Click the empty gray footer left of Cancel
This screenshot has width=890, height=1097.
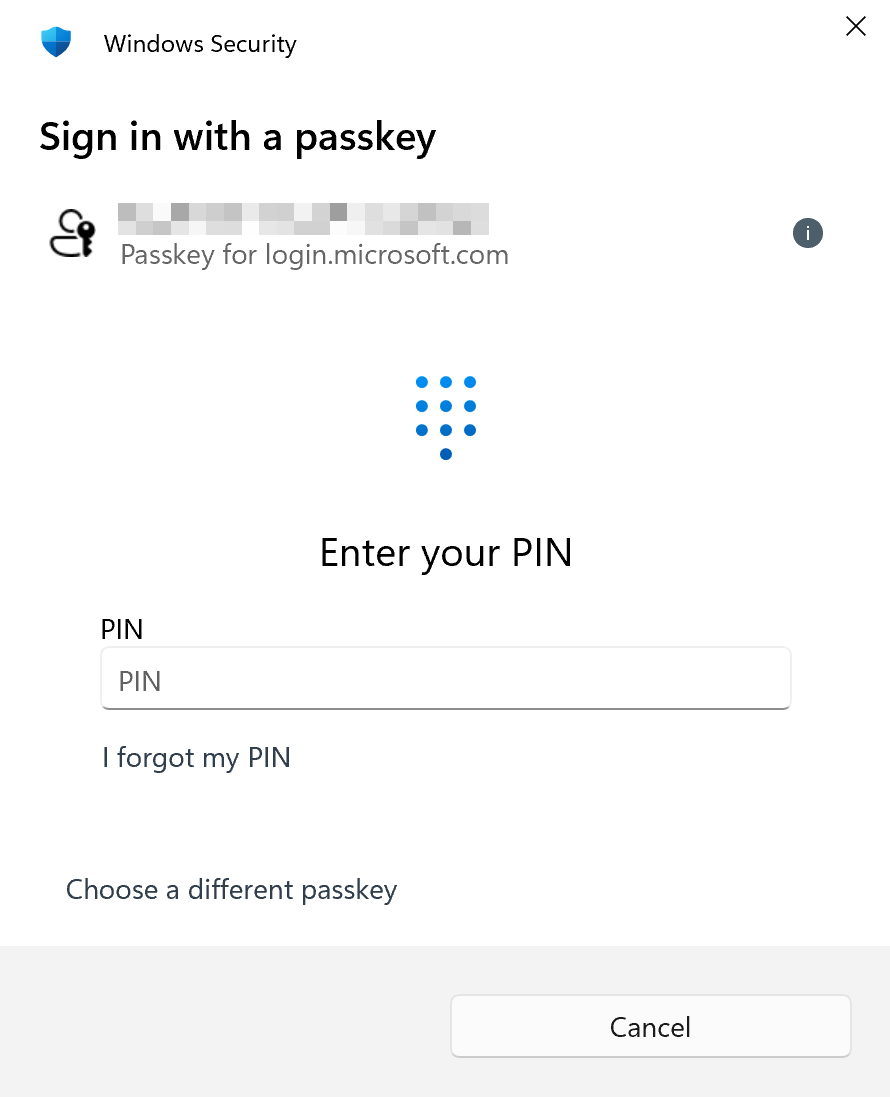tap(220, 1025)
